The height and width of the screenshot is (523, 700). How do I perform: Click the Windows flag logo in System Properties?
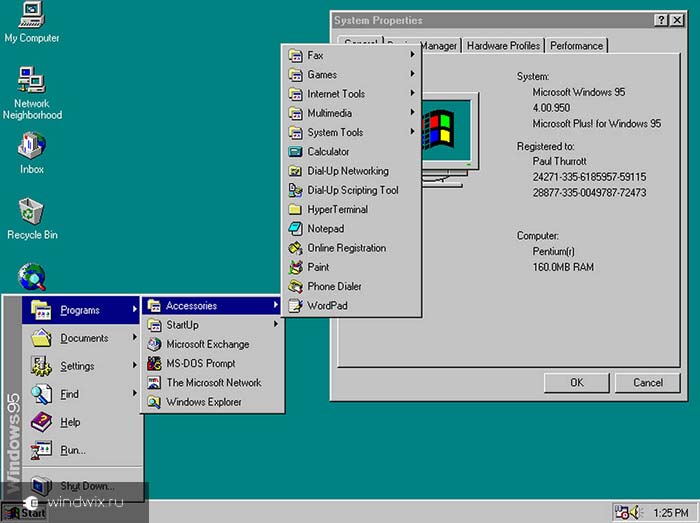[x=438, y=130]
